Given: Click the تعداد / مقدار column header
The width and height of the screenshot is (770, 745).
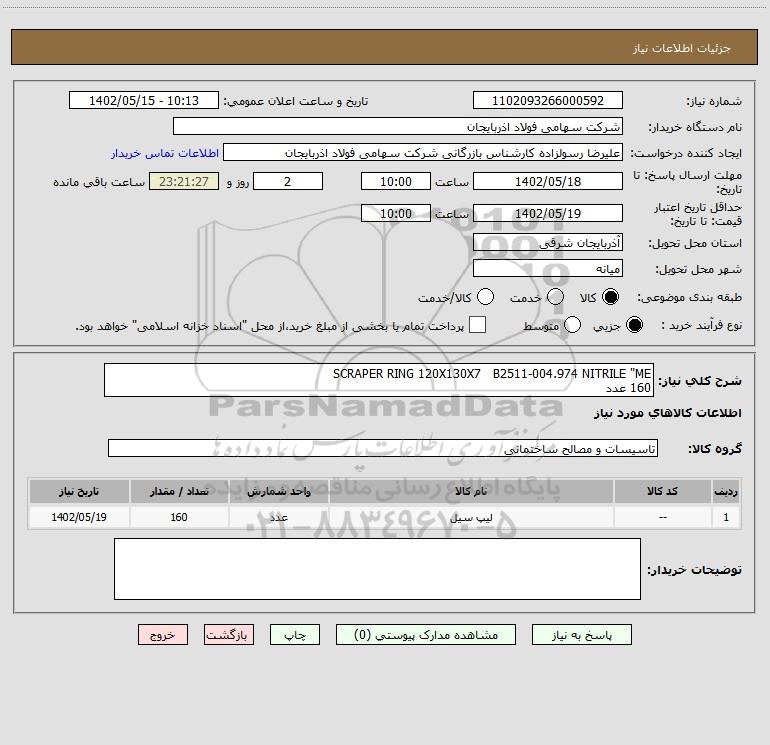Looking at the screenshot, I should [179, 491].
